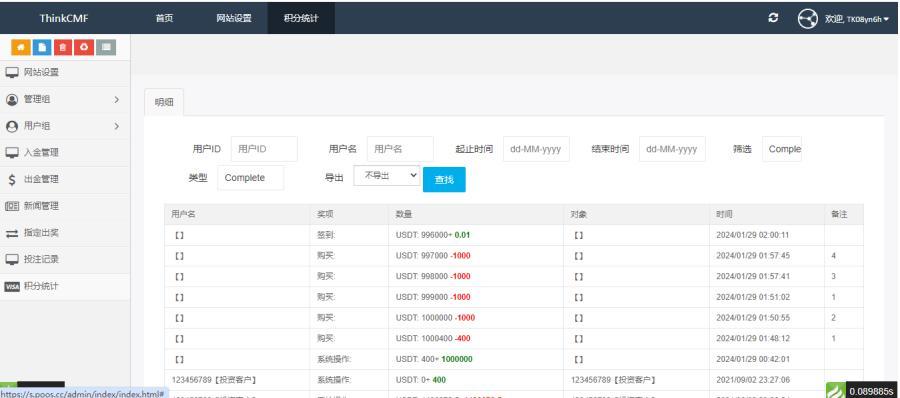The height and width of the screenshot is (398, 900).
Task: Click timestamp 2024/01/29 02:00:11
Action: click(x=752, y=235)
